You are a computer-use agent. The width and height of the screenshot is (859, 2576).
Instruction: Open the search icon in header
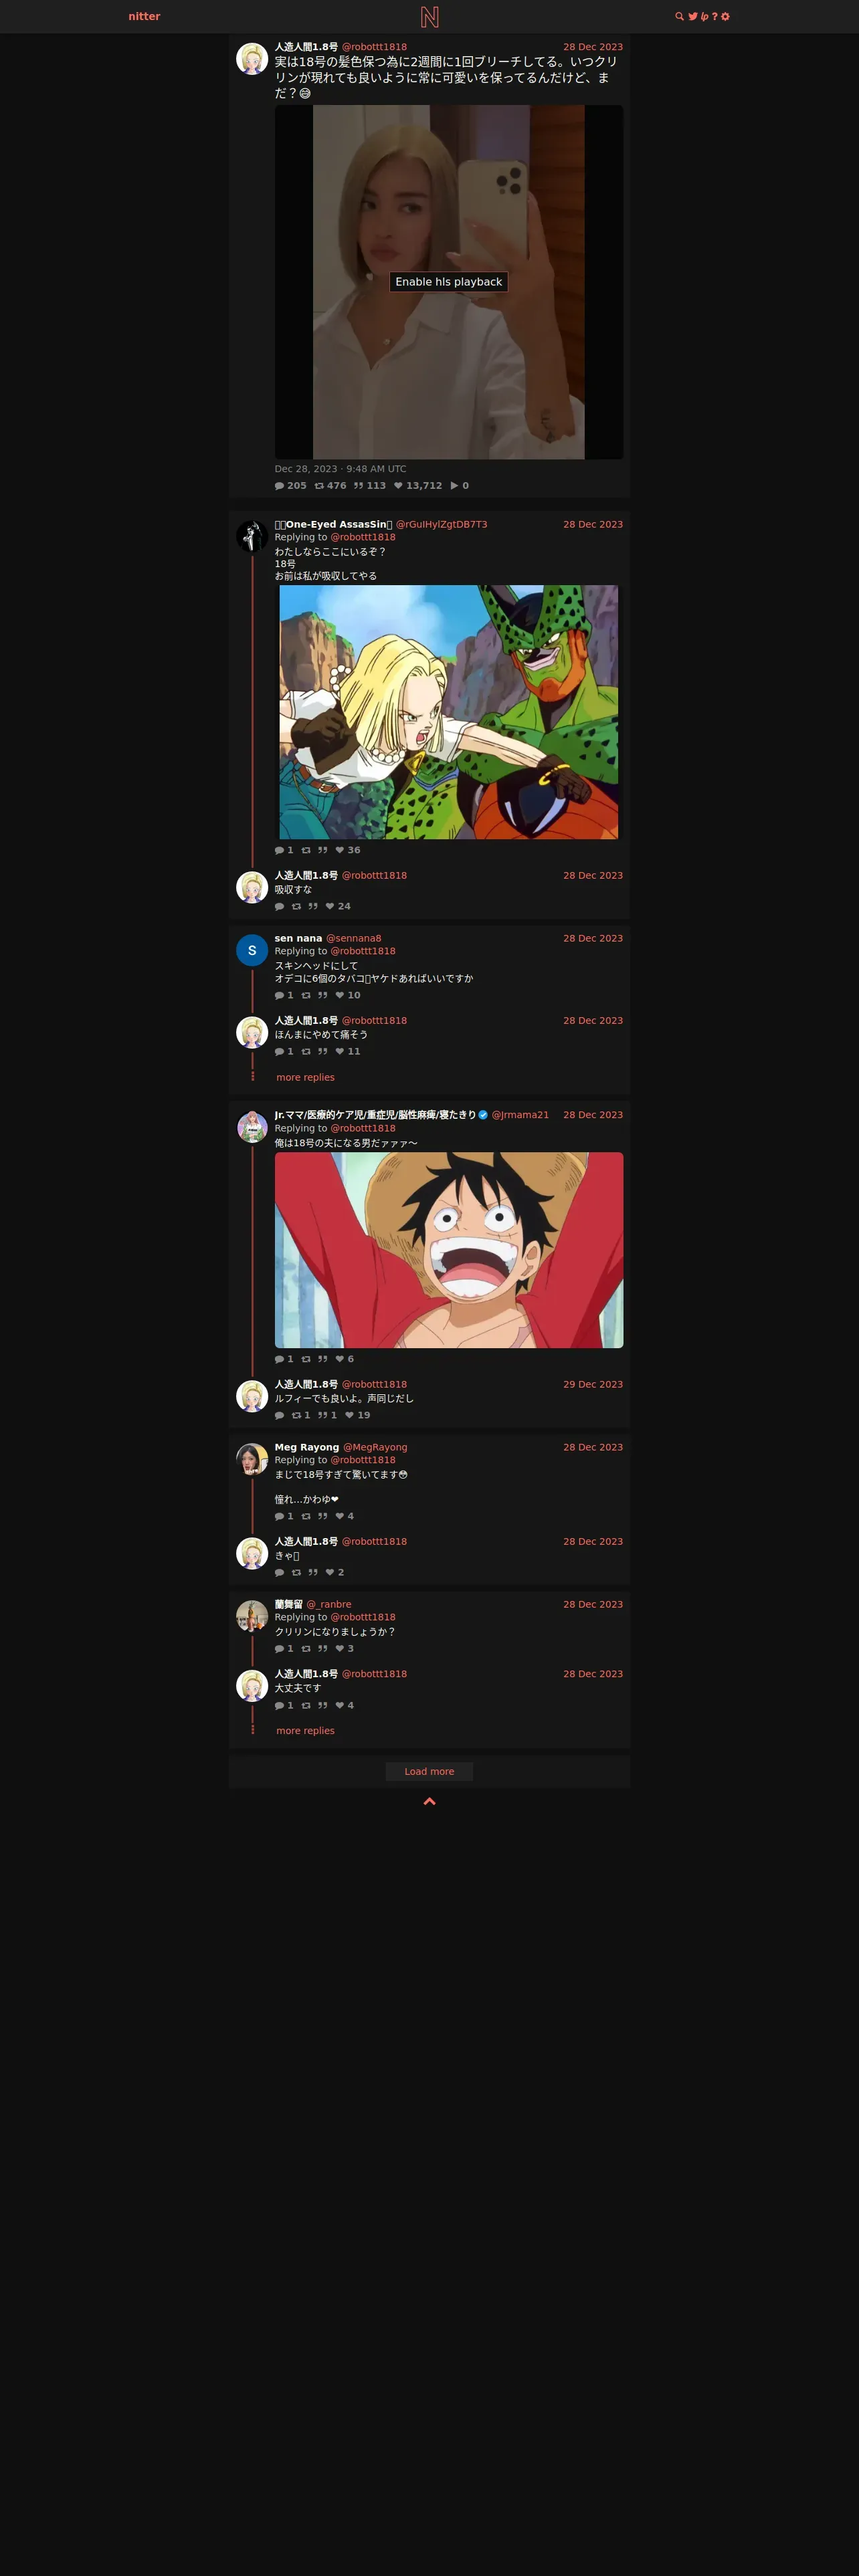point(680,16)
